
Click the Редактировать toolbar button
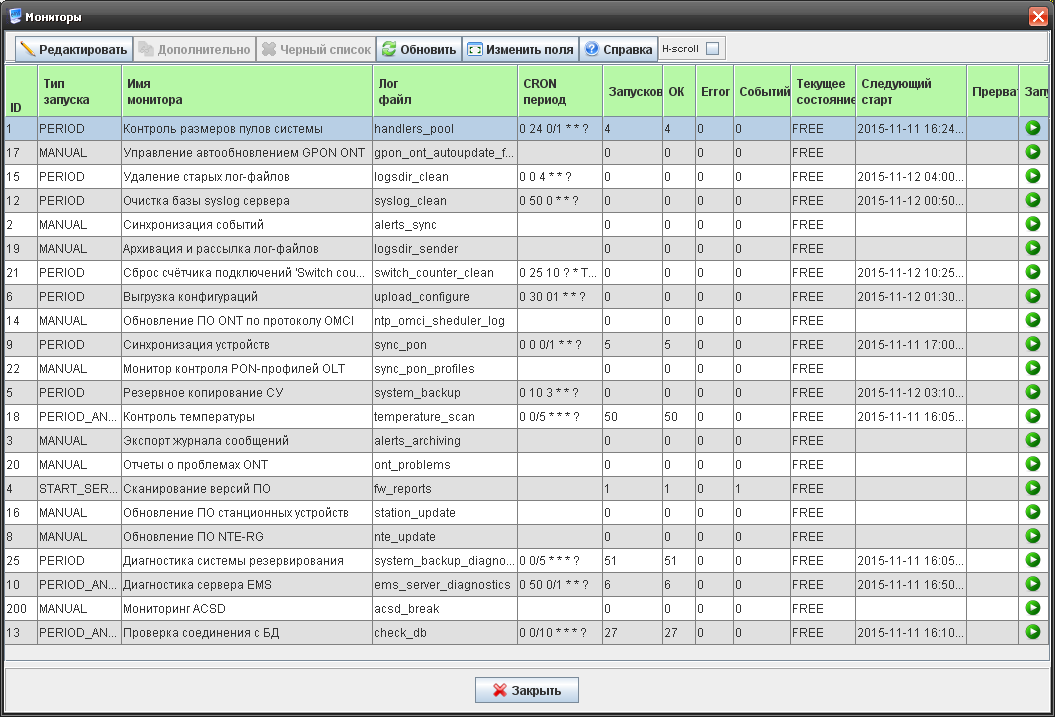pyautogui.click(x=74, y=49)
